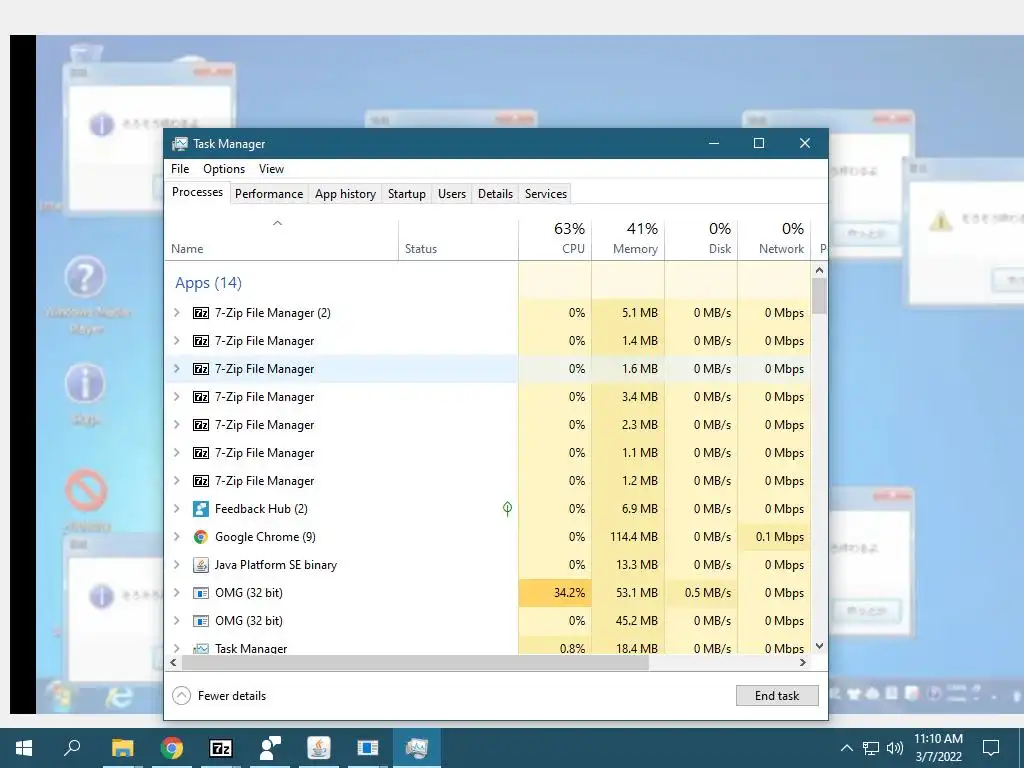Switch to the App history tab

point(345,194)
